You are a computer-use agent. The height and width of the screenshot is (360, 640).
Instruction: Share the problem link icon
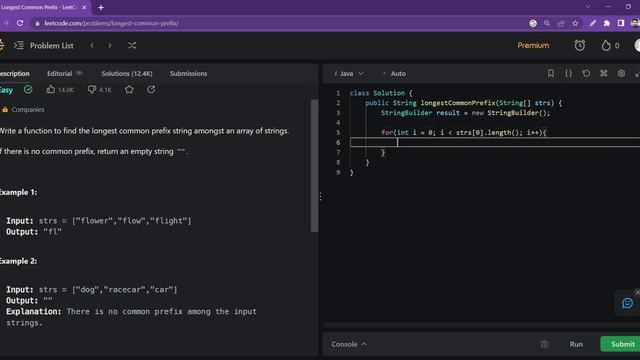coord(151,89)
